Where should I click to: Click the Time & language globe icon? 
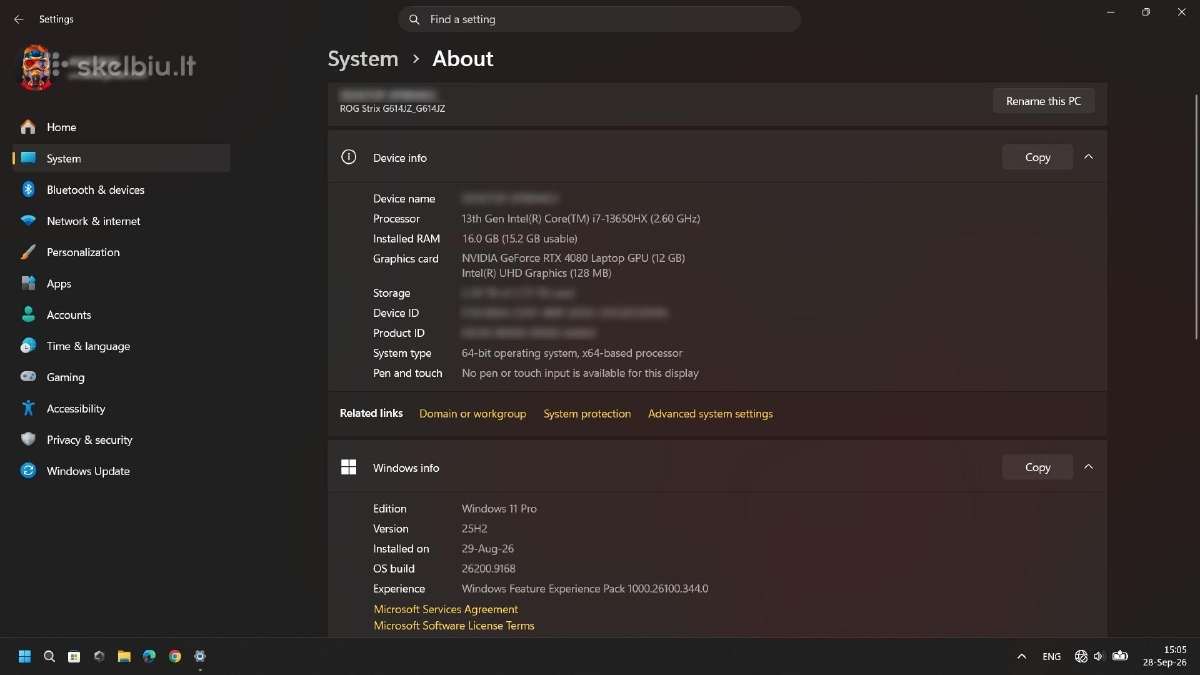[28, 346]
